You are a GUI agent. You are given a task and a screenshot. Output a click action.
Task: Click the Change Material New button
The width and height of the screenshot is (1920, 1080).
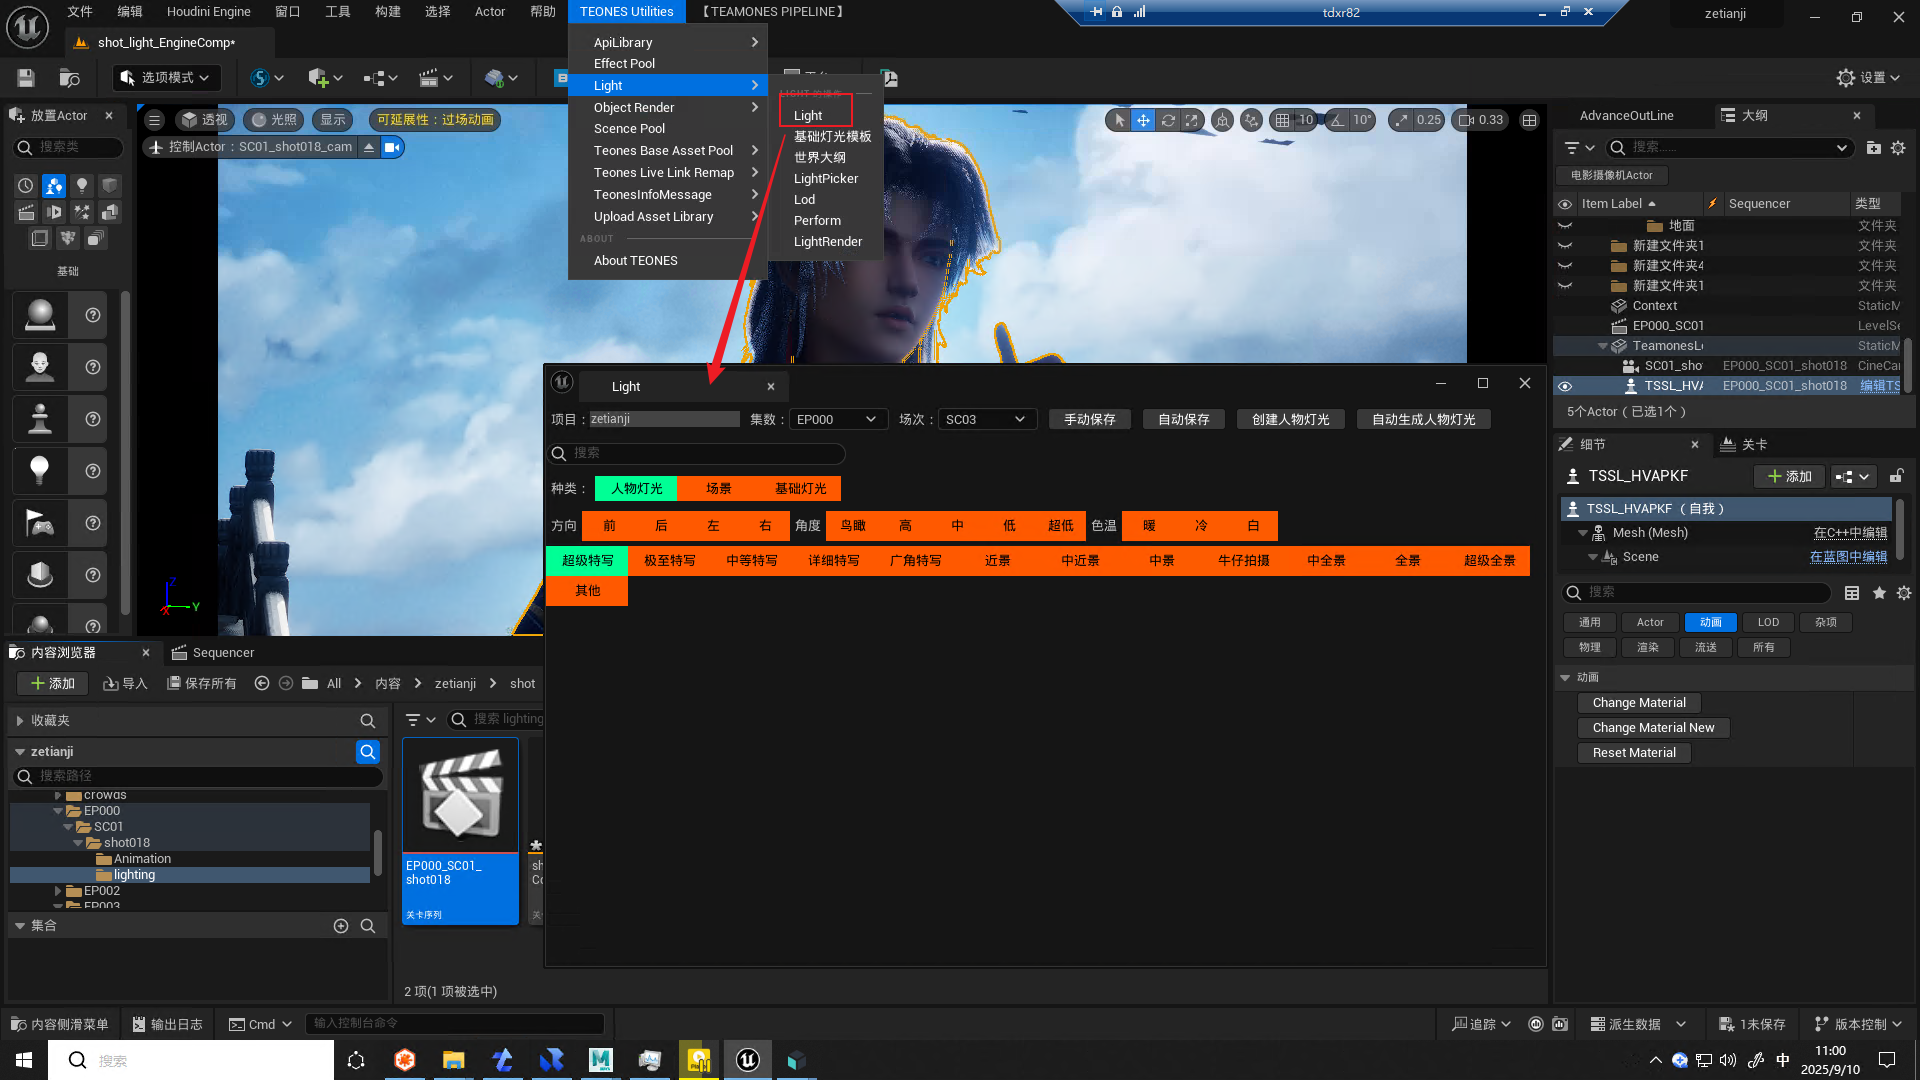[1653, 728]
